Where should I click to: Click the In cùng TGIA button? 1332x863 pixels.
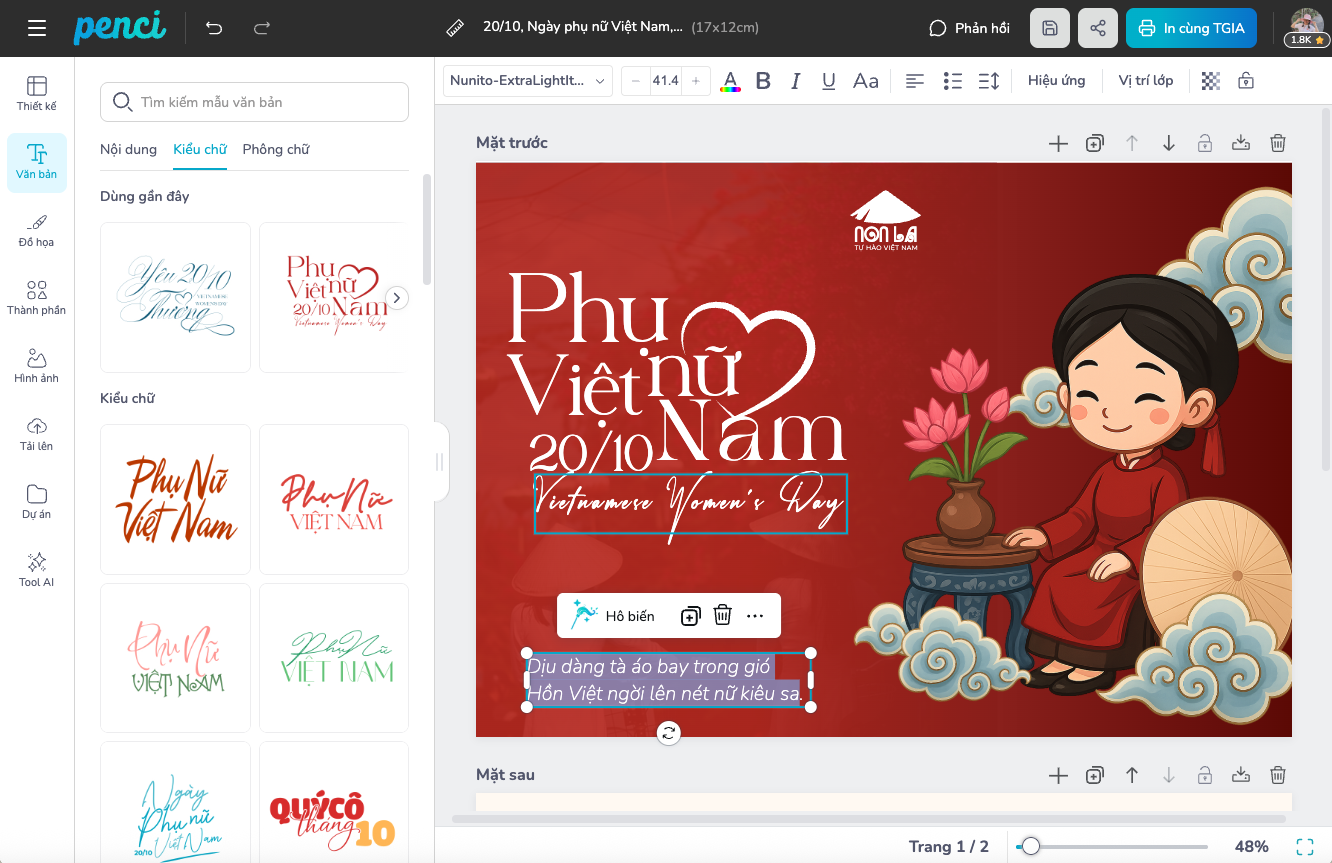click(x=1190, y=28)
